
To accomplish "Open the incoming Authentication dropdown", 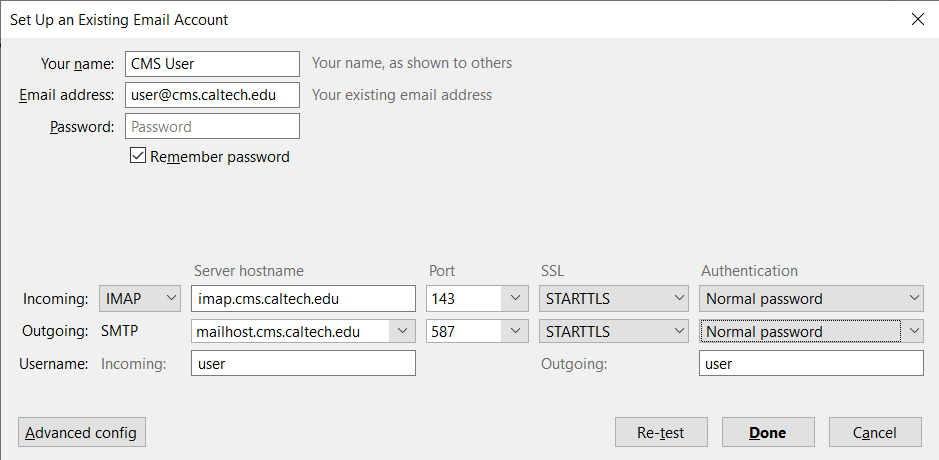I will [811, 298].
